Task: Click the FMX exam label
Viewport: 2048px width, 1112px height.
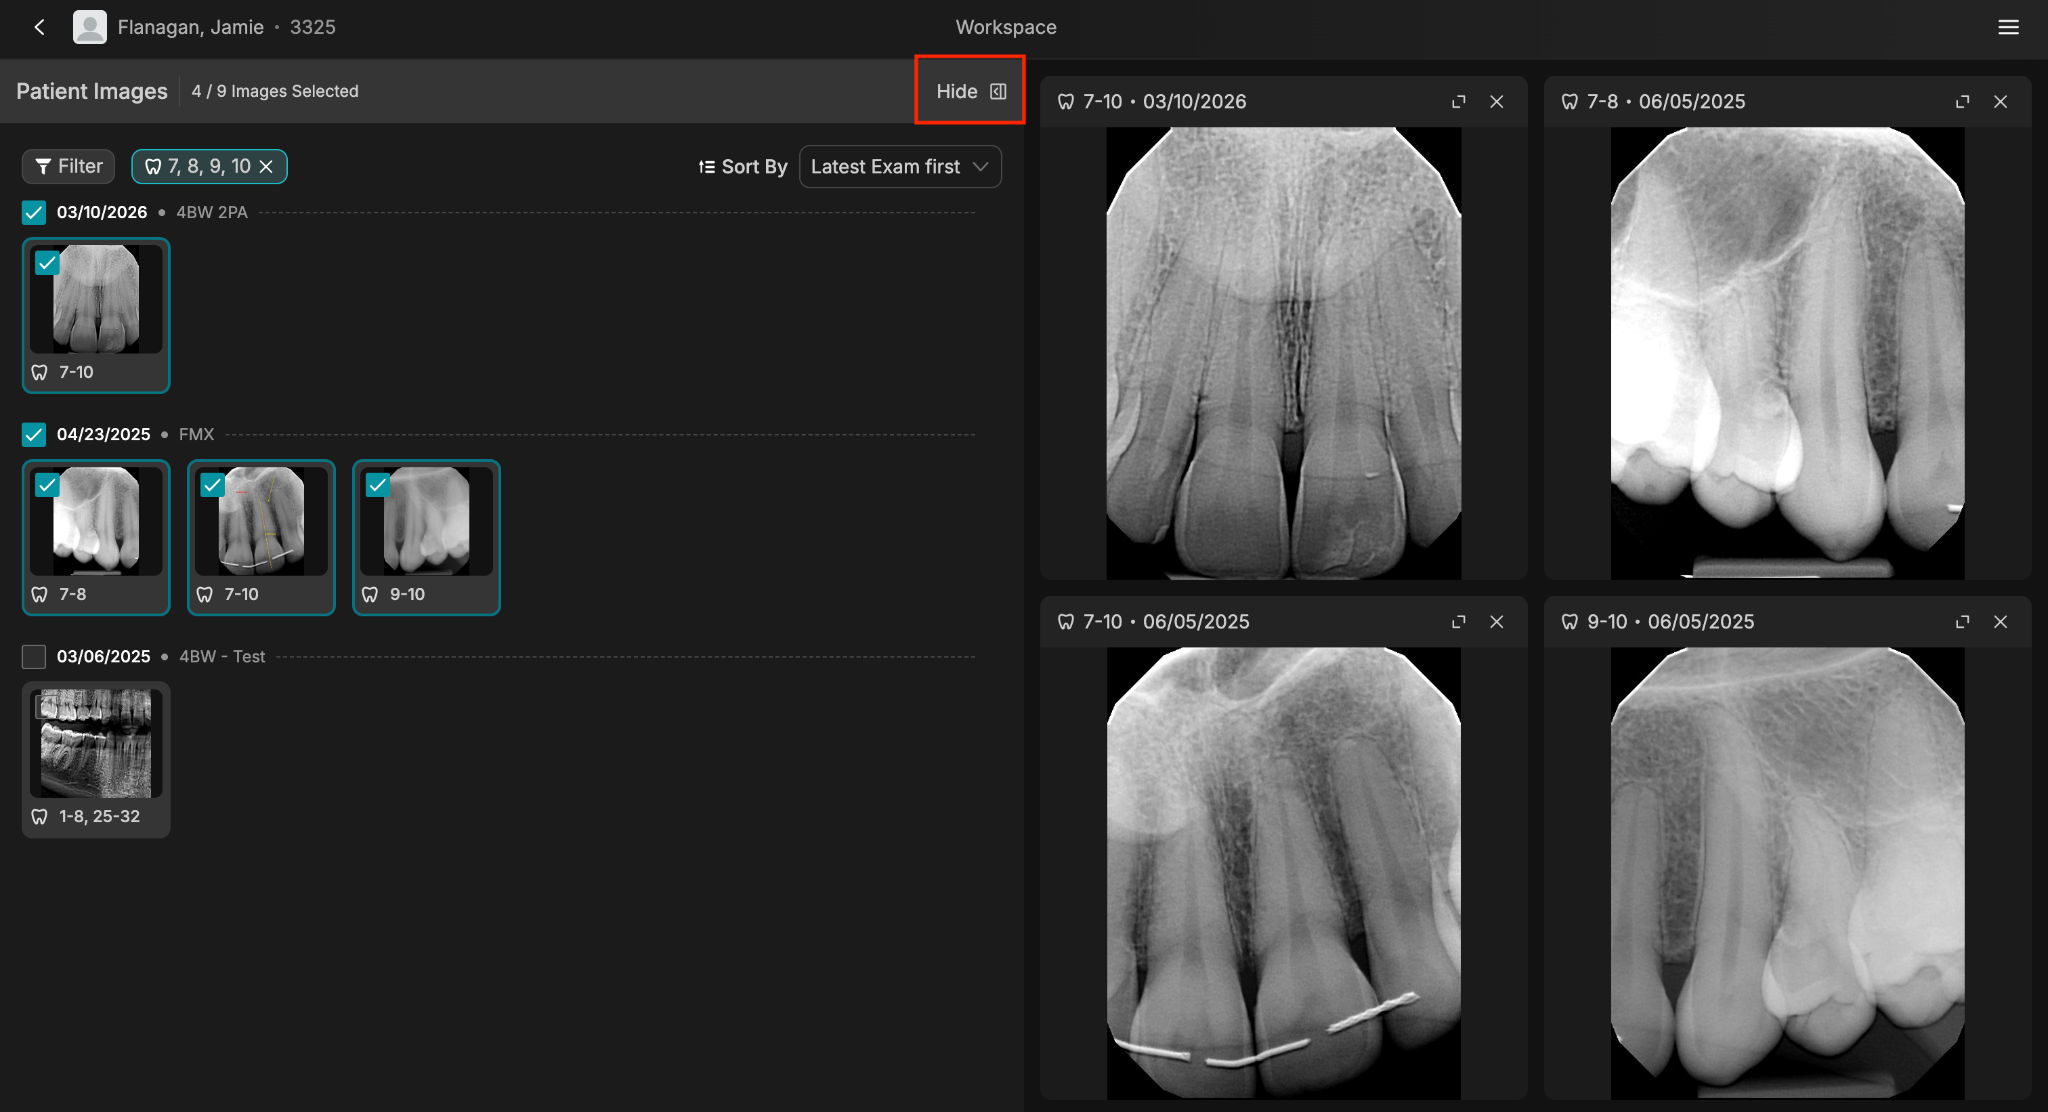Action: click(x=196, y=434)
